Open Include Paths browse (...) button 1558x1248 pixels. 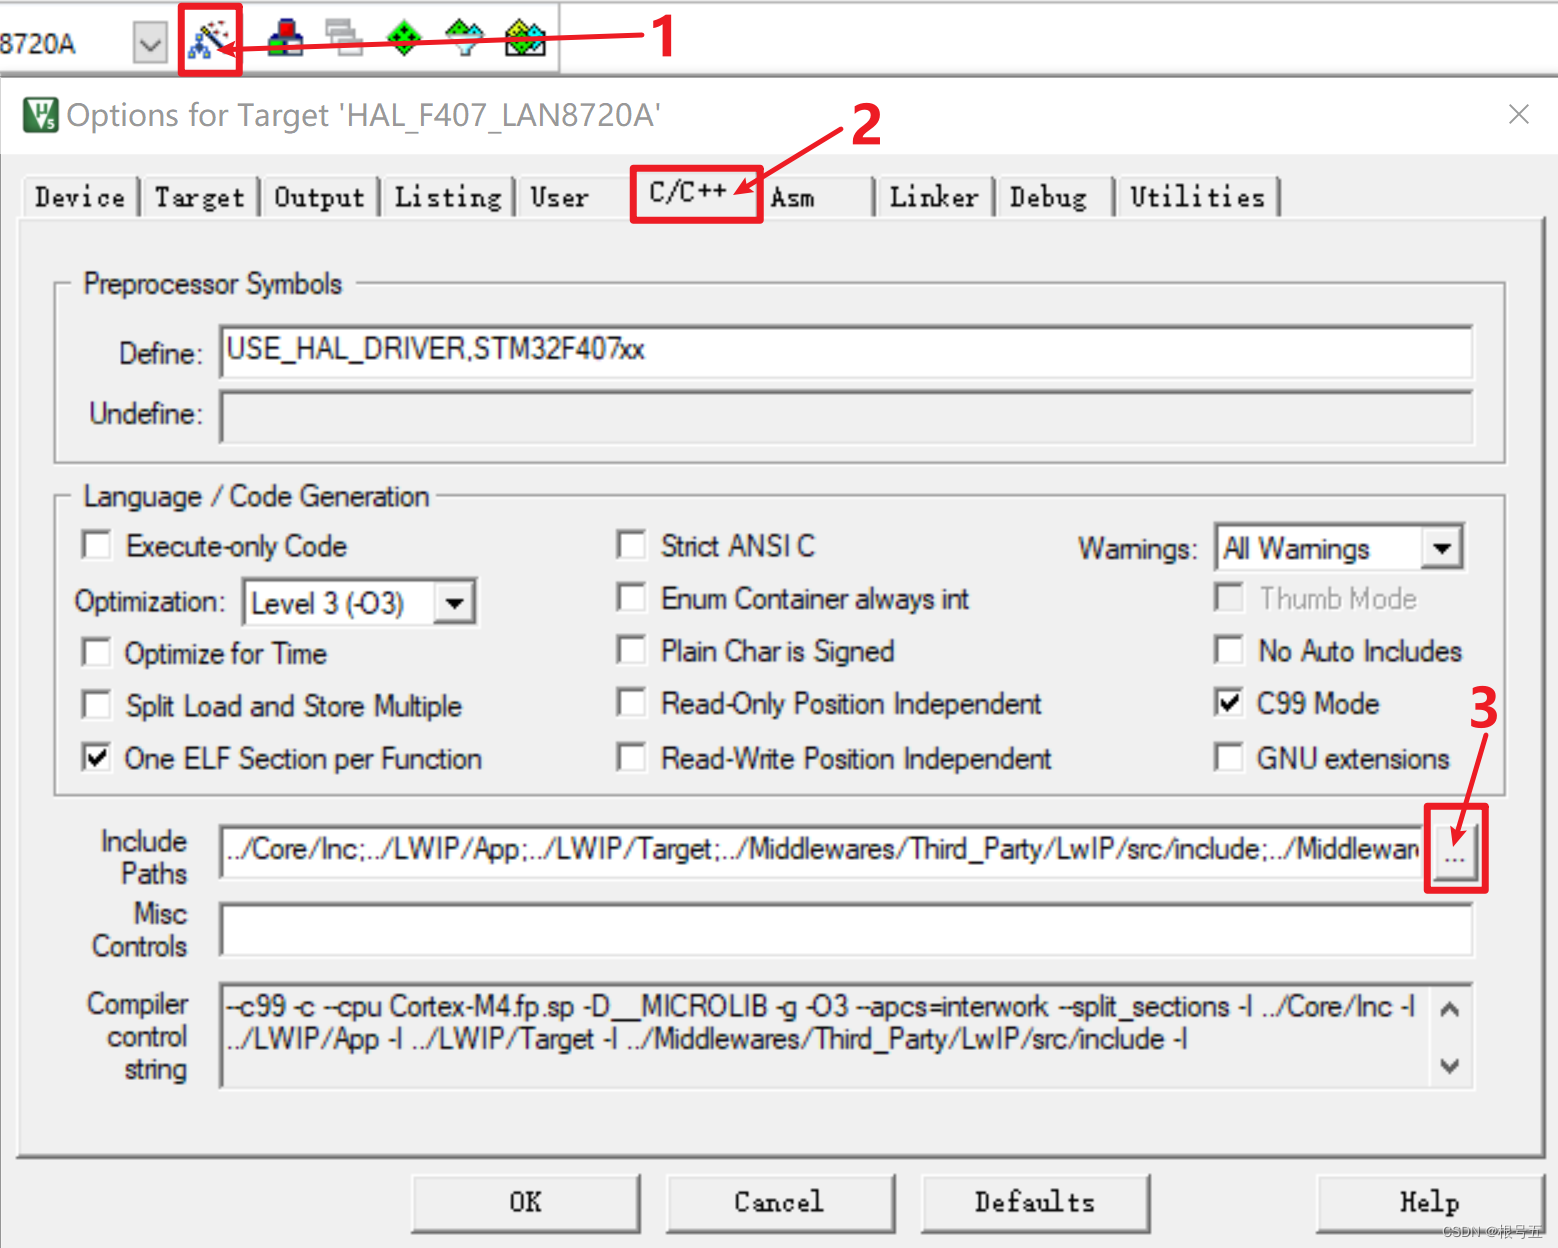click(1455, 853)
